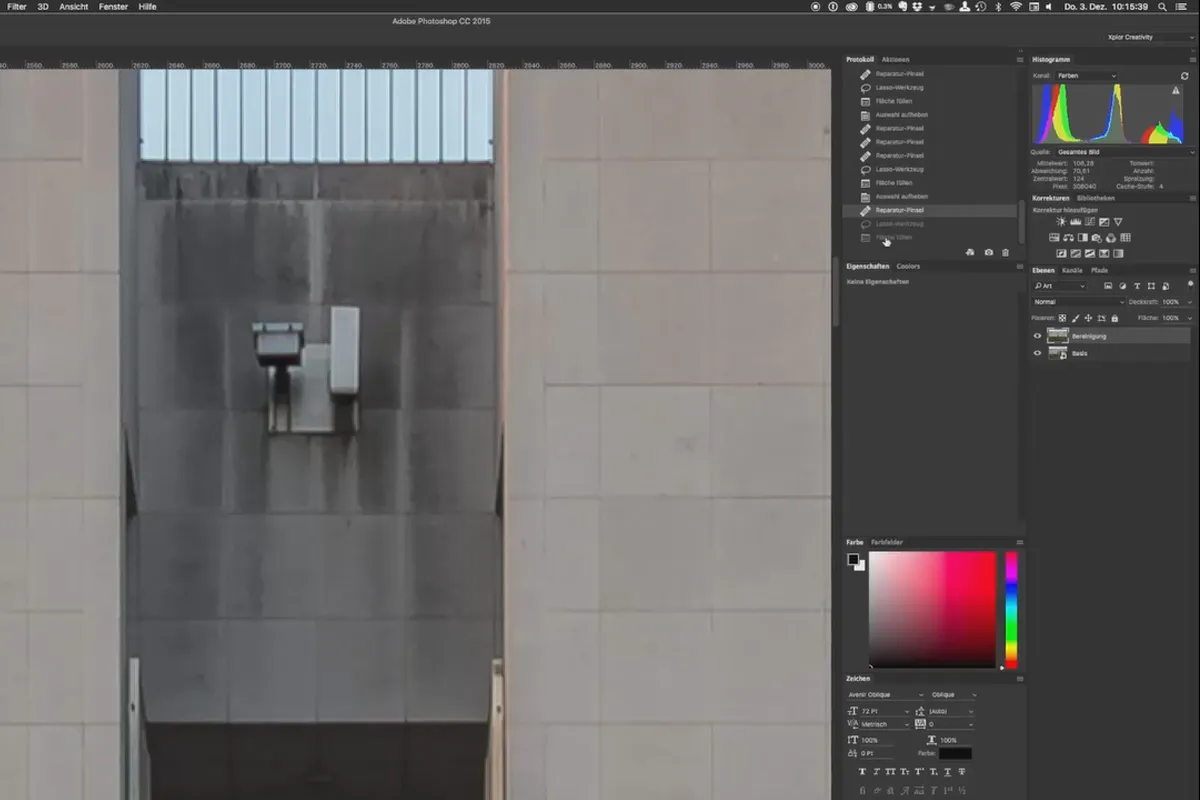Add a Brightness/Contrast adjustment (sun icon)
This screenshot has width=1200, height=800.
(x=1061, y=222)
